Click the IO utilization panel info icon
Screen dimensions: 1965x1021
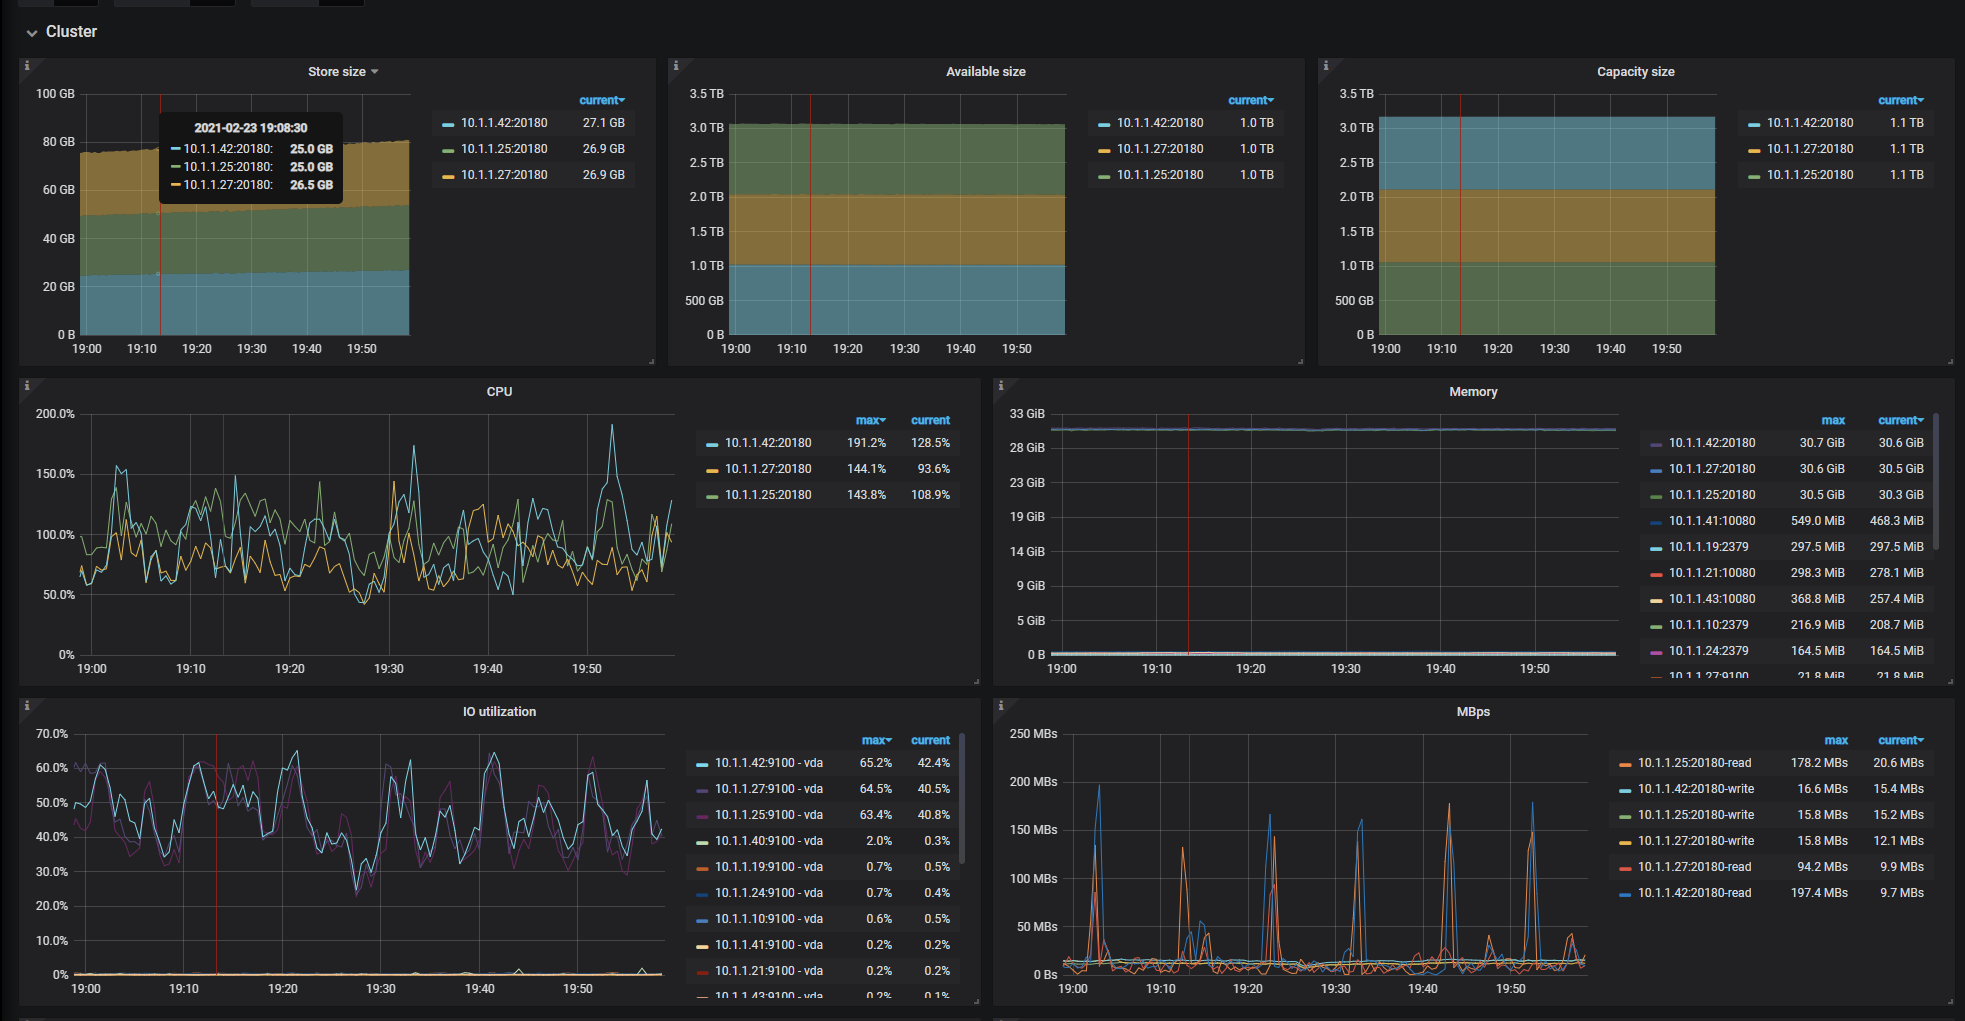coord(27,706)
